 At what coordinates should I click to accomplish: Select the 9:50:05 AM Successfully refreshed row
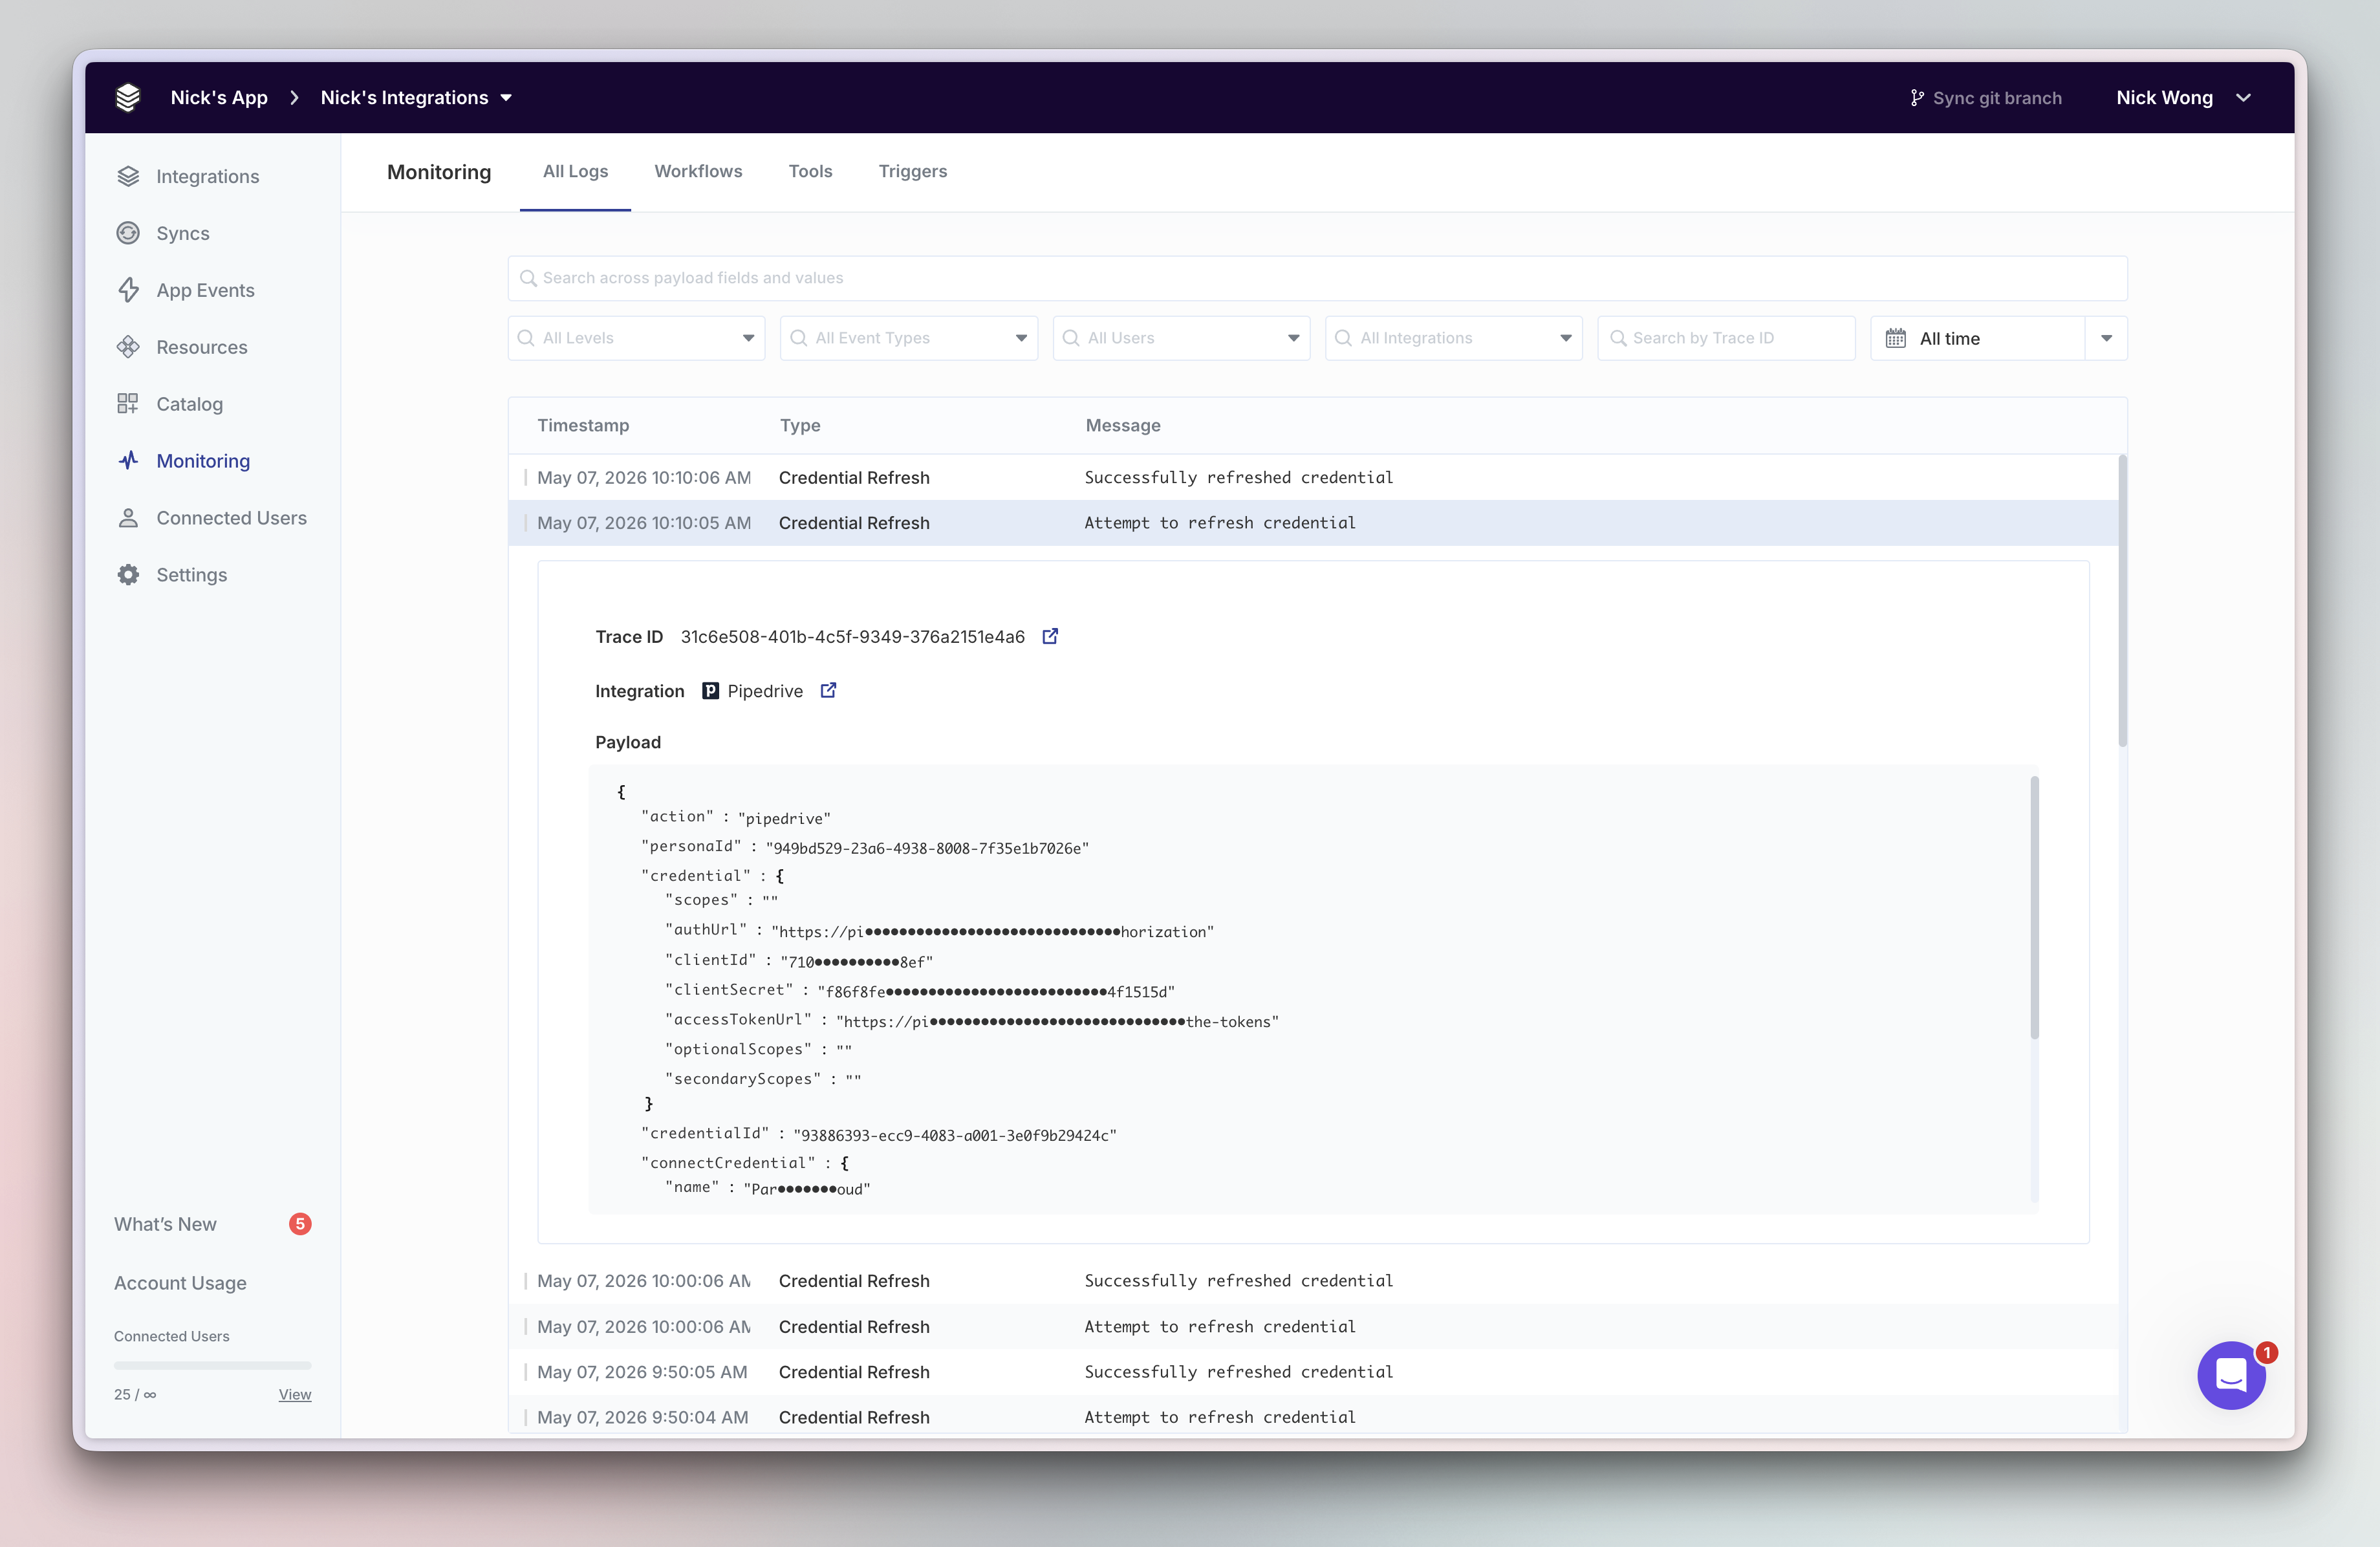click(x=1313, y=1372)
